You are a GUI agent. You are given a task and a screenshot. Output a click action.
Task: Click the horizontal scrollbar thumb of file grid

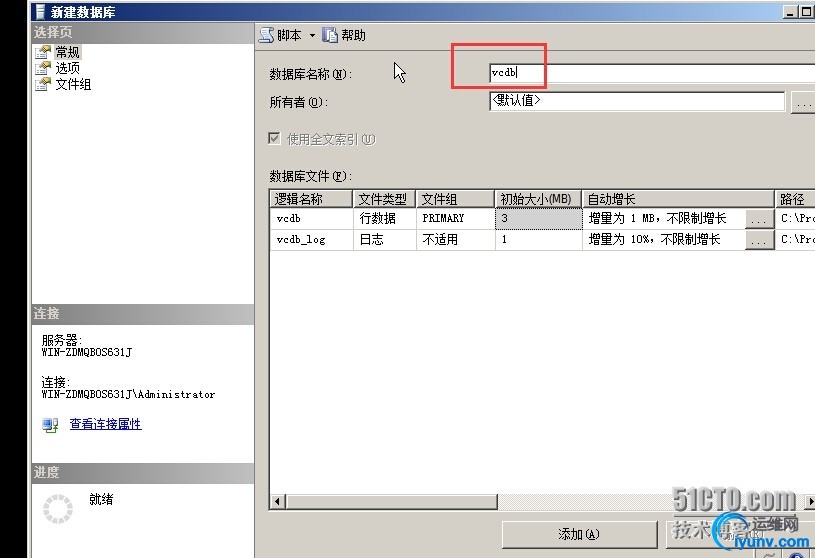point(391,501)
